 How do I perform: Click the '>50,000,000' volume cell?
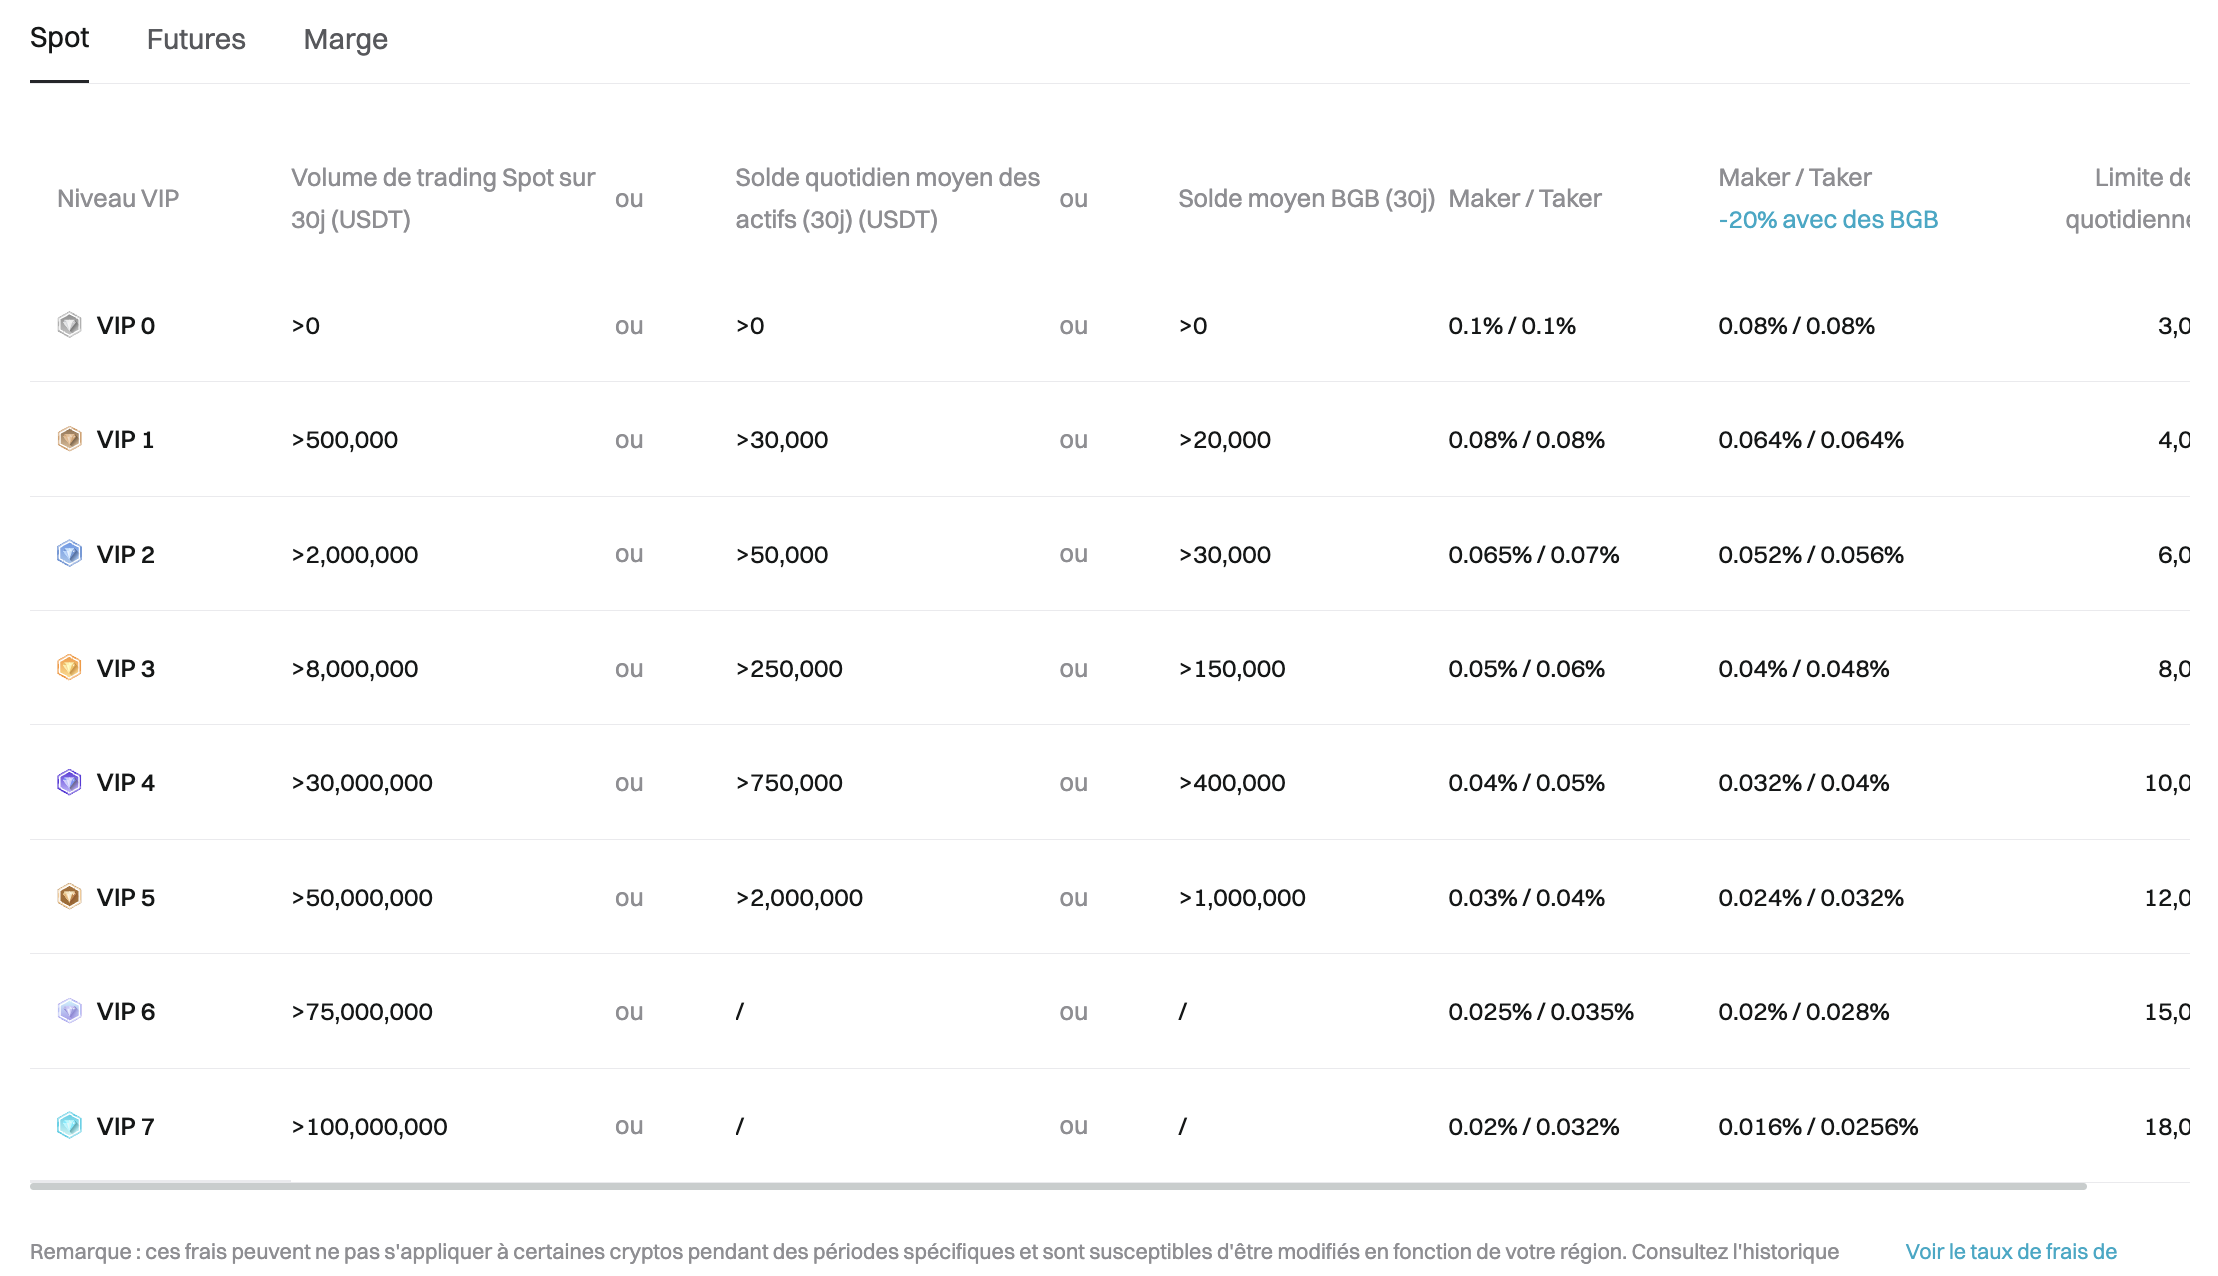coord(362,897)
